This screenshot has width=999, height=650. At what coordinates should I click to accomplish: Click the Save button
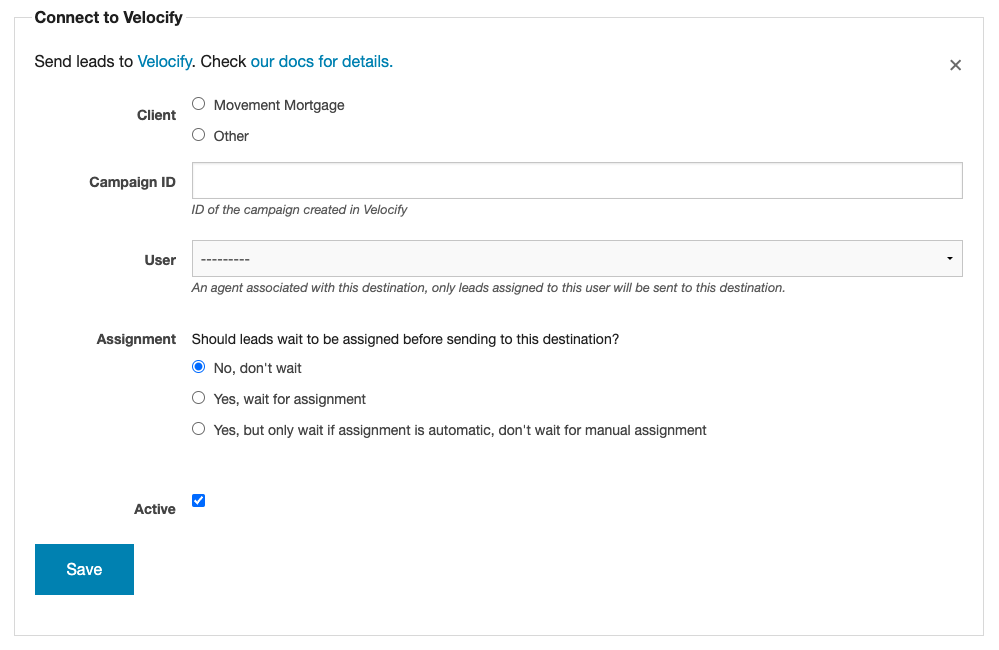pyautogui.click(x=84, y=569)
